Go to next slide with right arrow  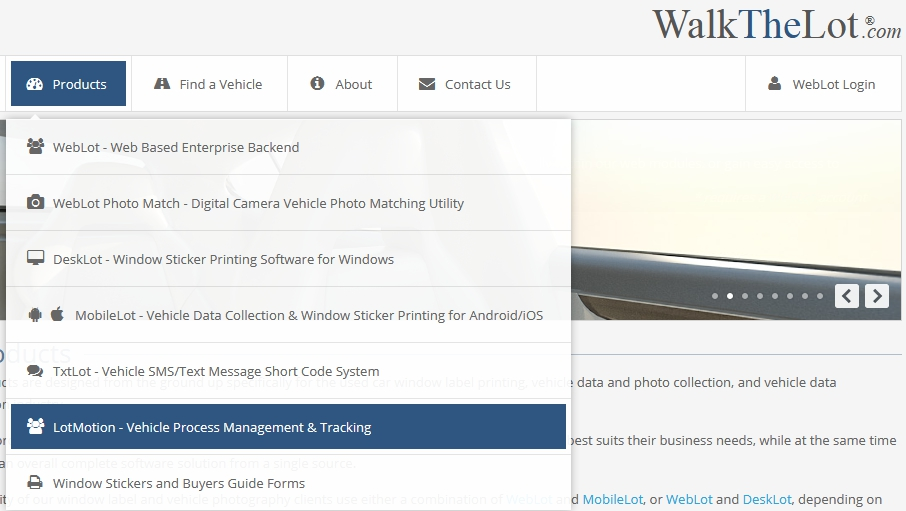coord(877,296)
